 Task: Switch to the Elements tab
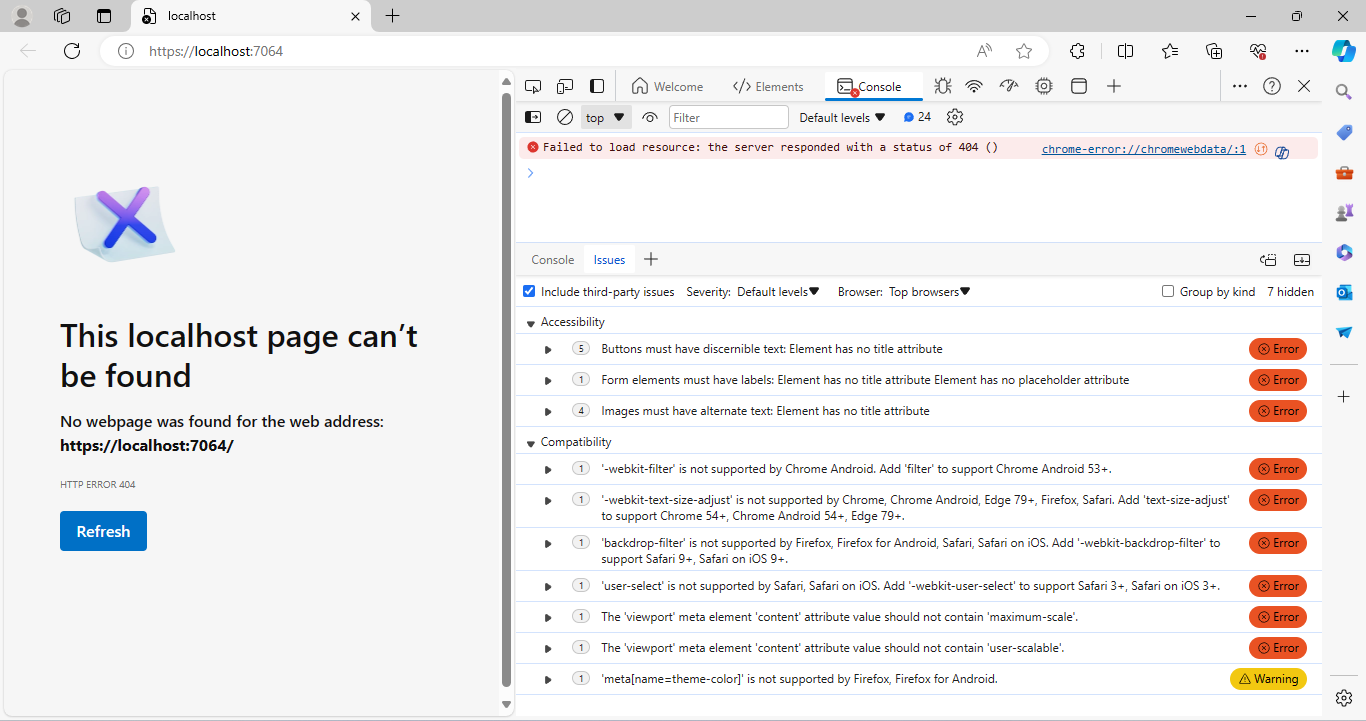pyautogui.click(x=768, y=86)
